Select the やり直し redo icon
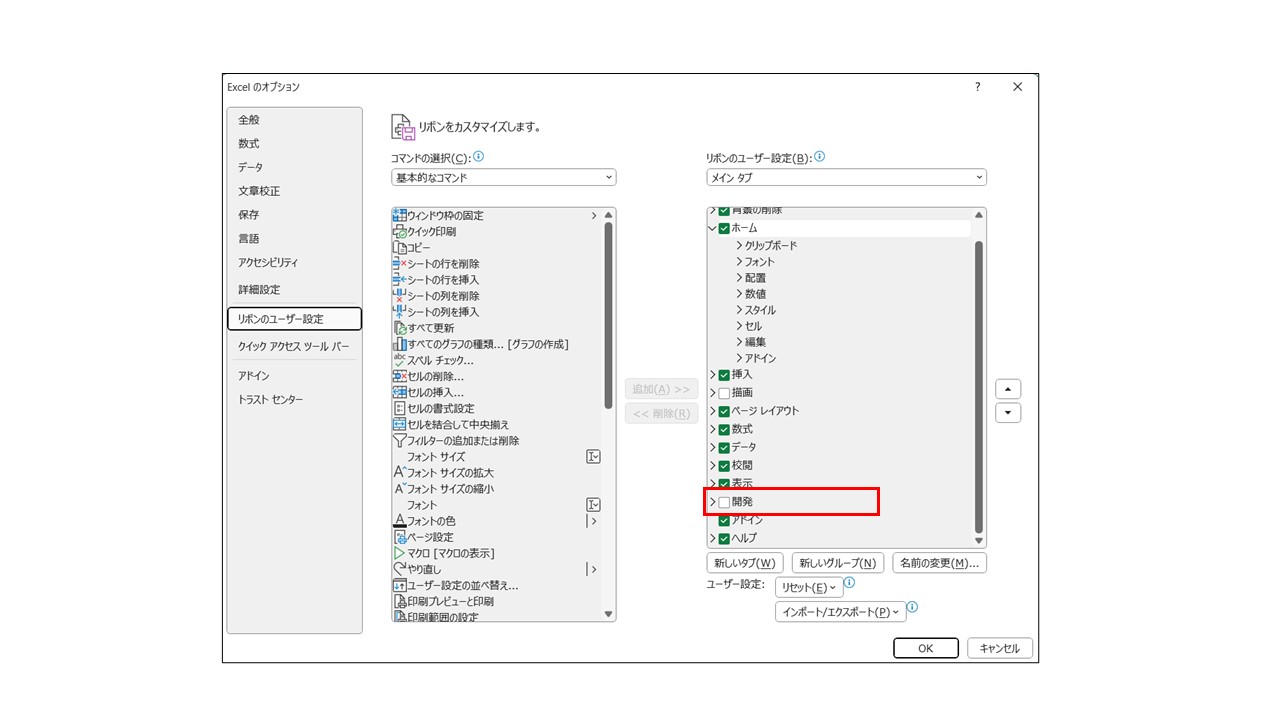Viewport: 1280px width, 720px height. 399,569
